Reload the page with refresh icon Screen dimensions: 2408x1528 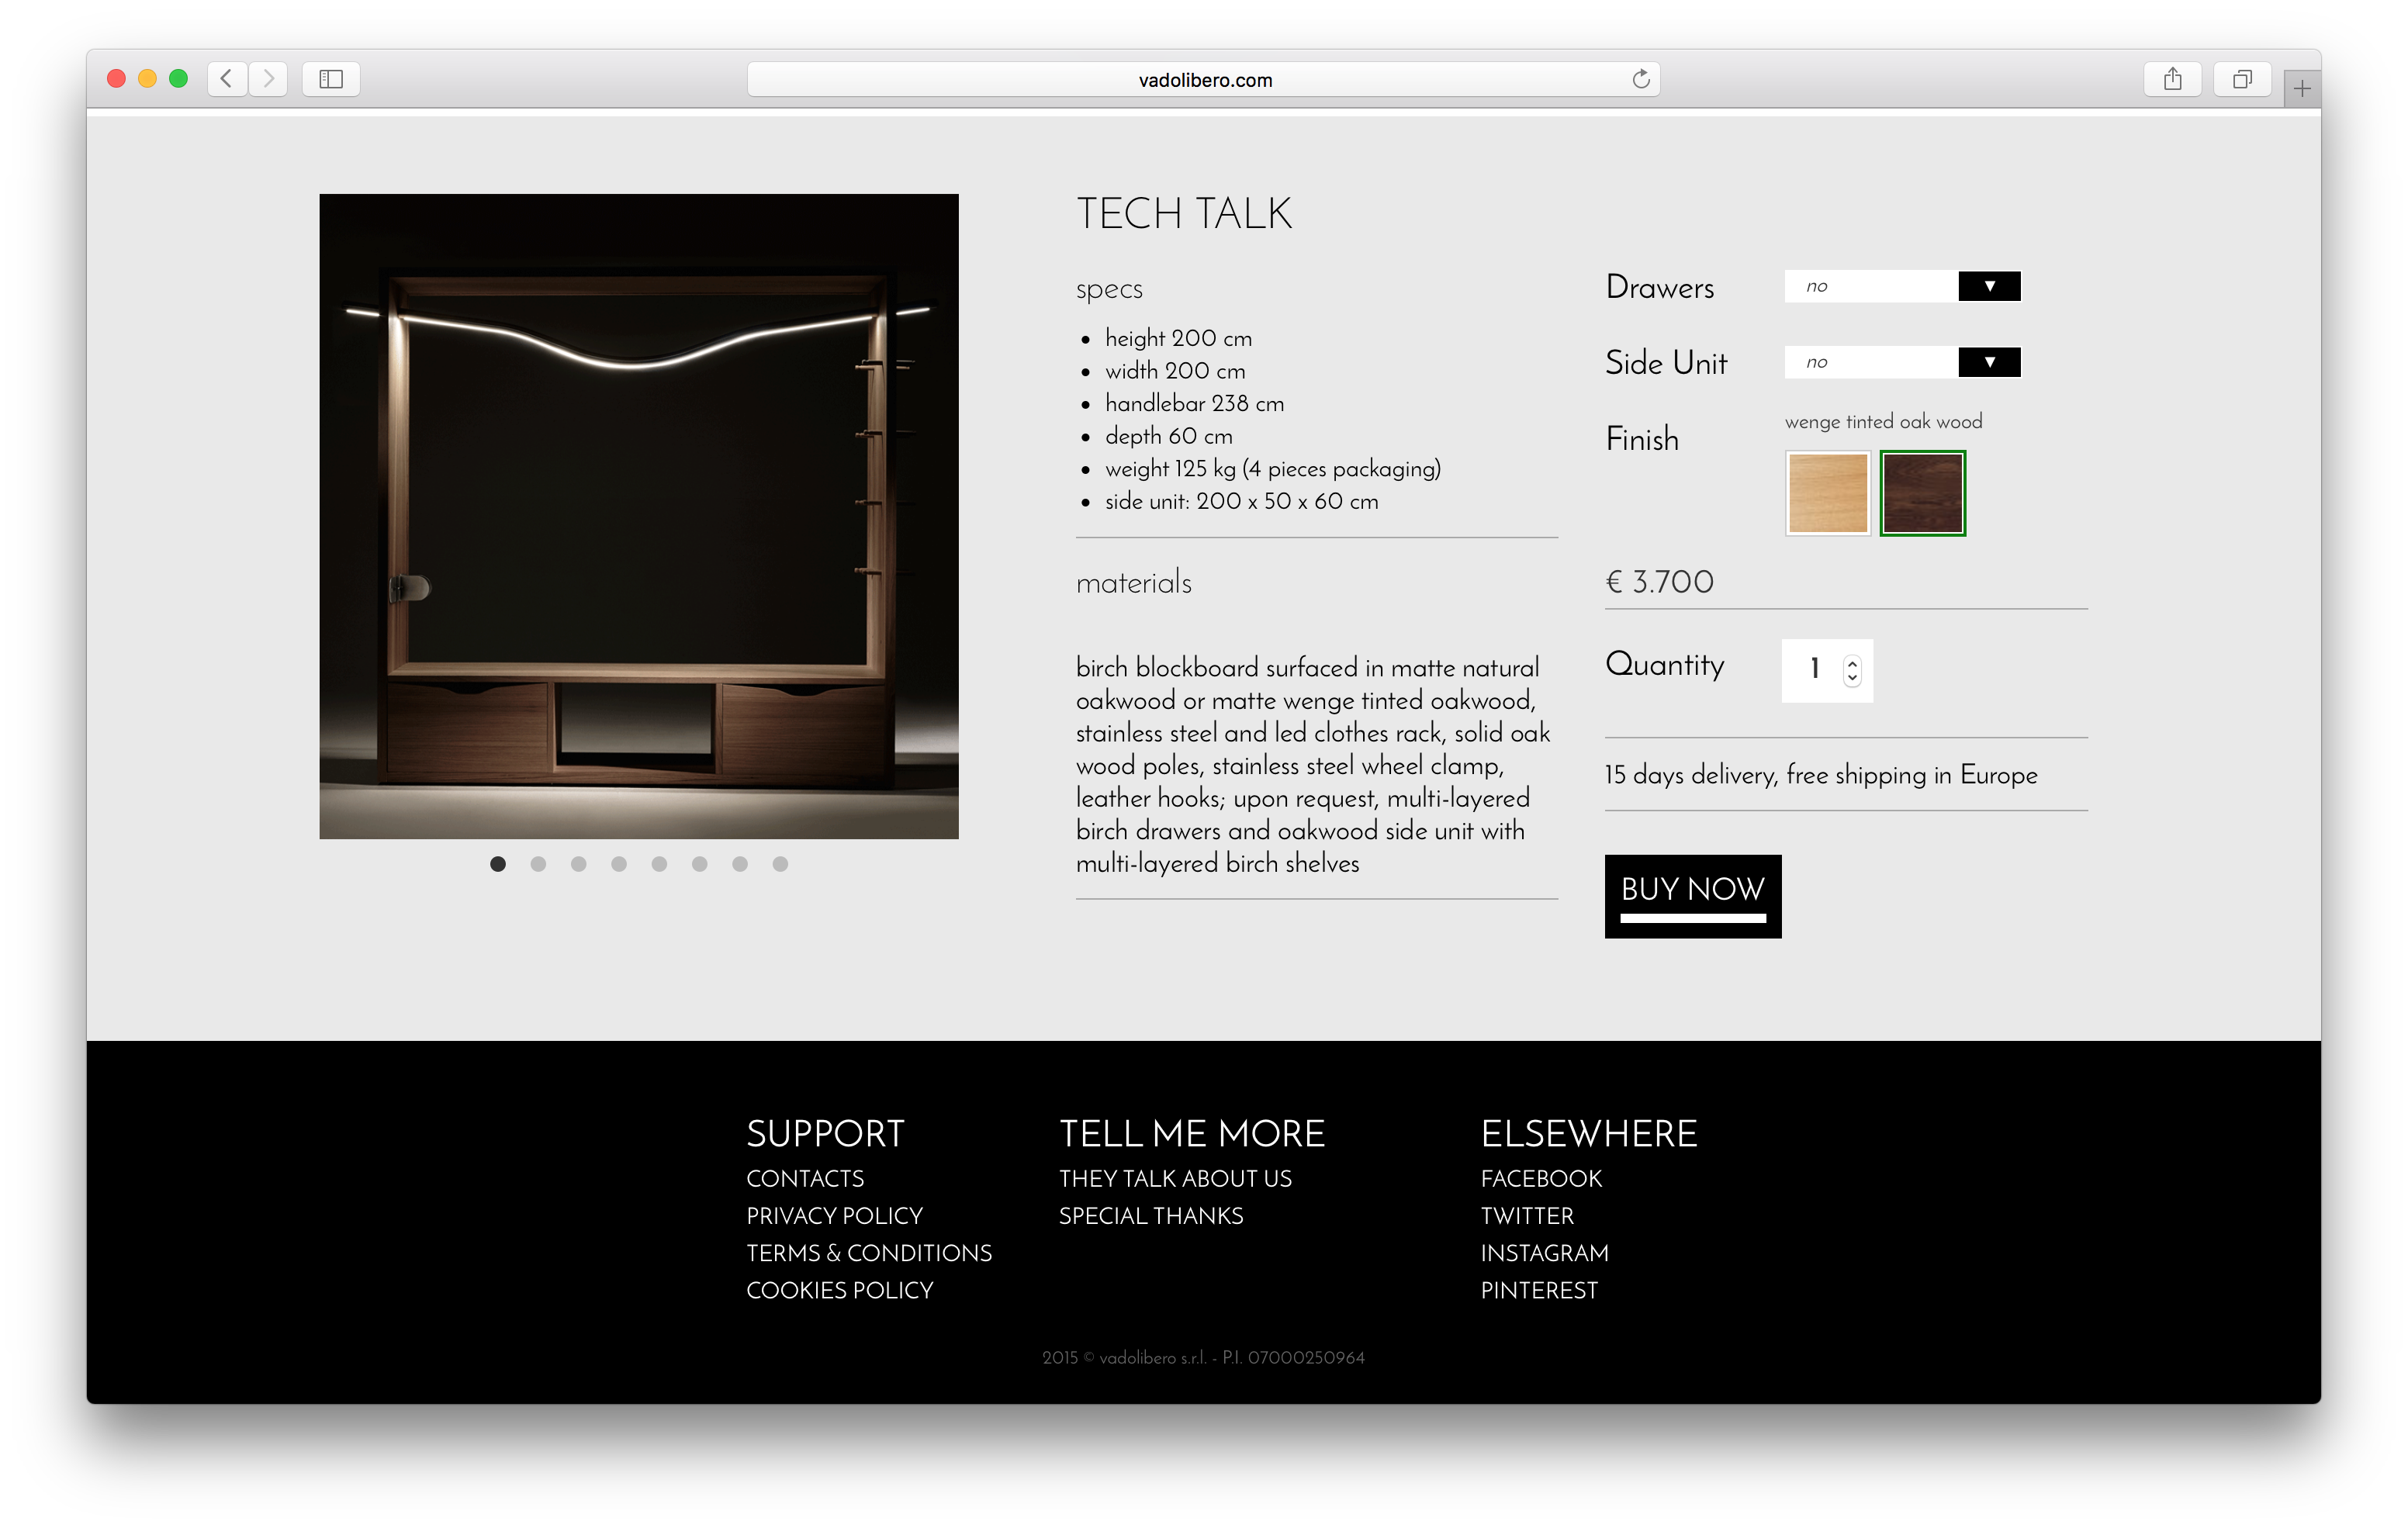1640,79
